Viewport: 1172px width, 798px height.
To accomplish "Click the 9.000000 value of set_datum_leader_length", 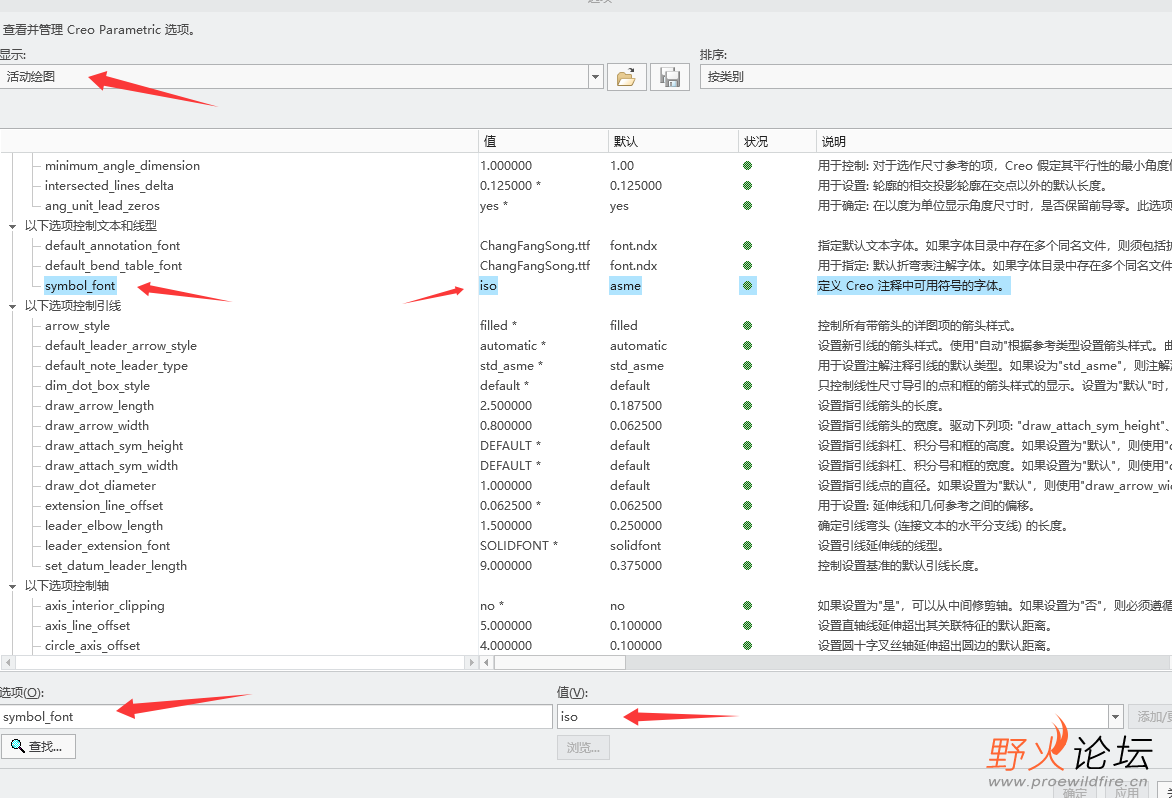I will tap(506, 566).
